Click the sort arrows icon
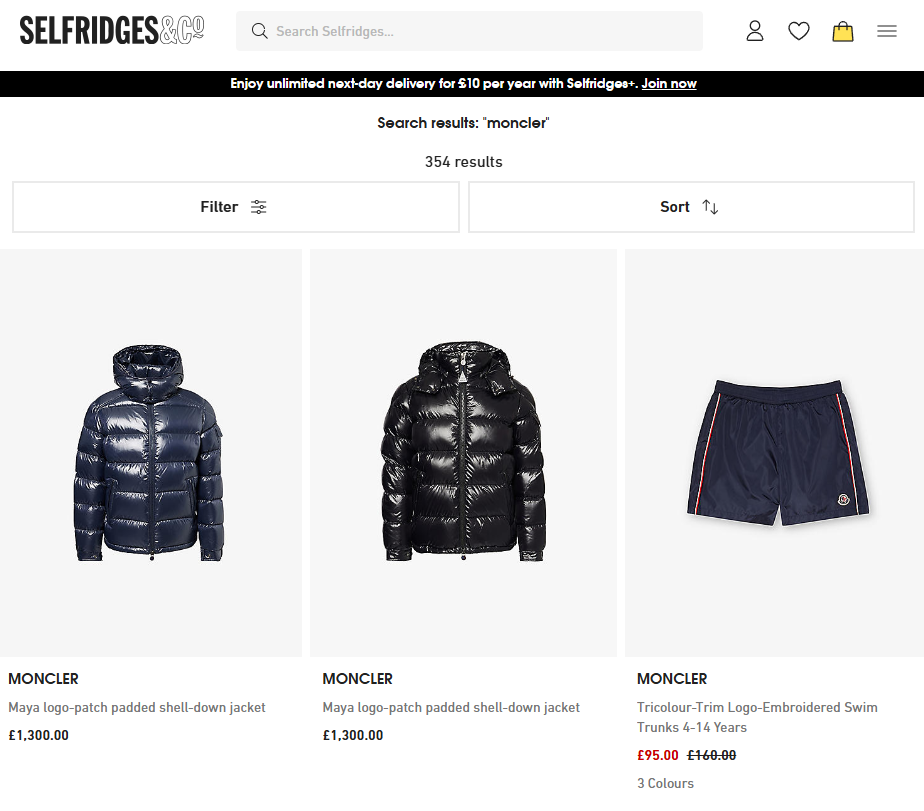 (x=710, y=207)
